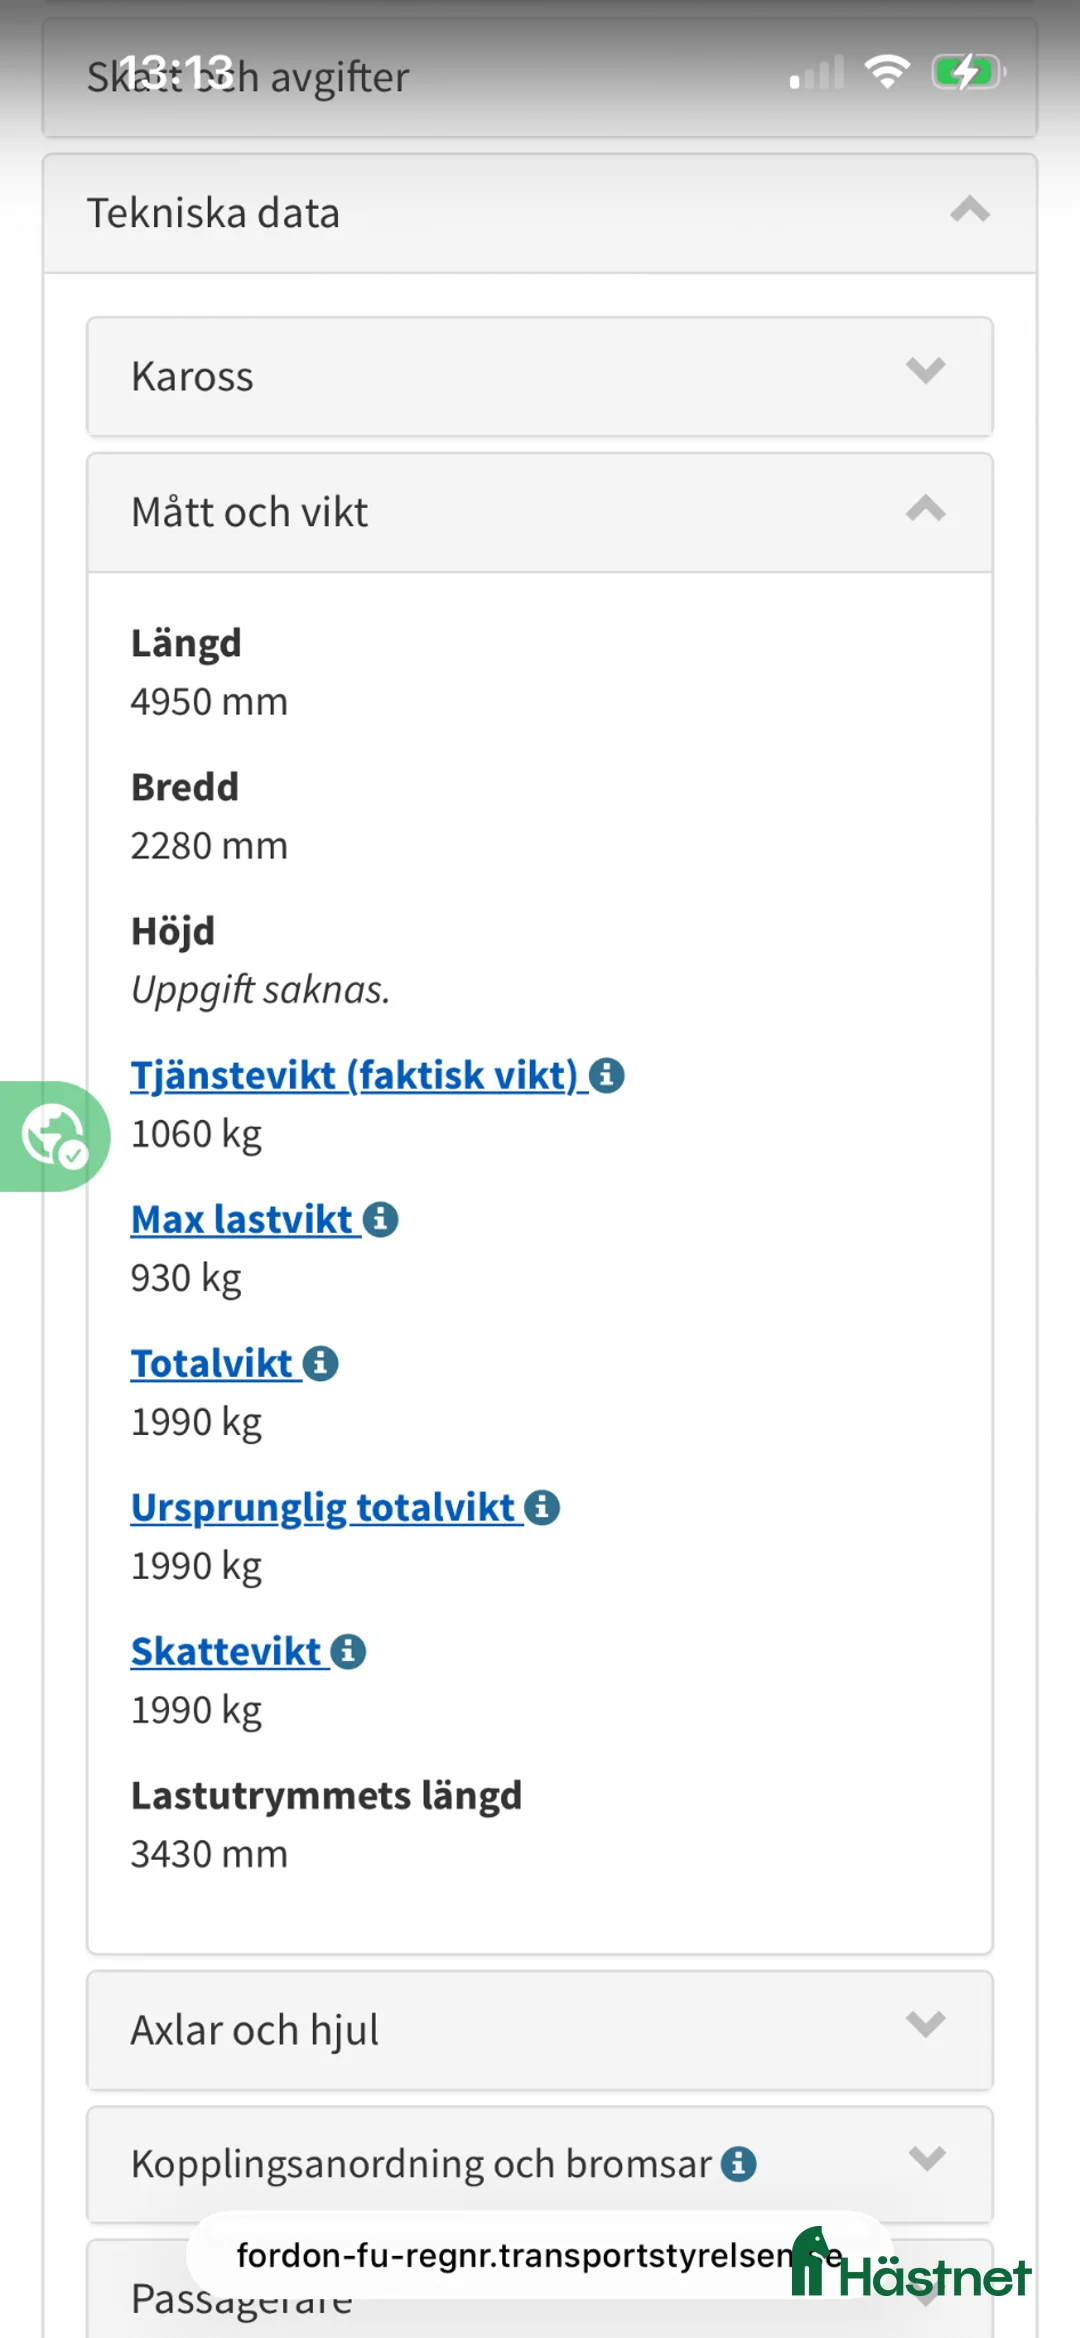Tap the Wi-Fi icon in status bar

[x=886, y=70]
